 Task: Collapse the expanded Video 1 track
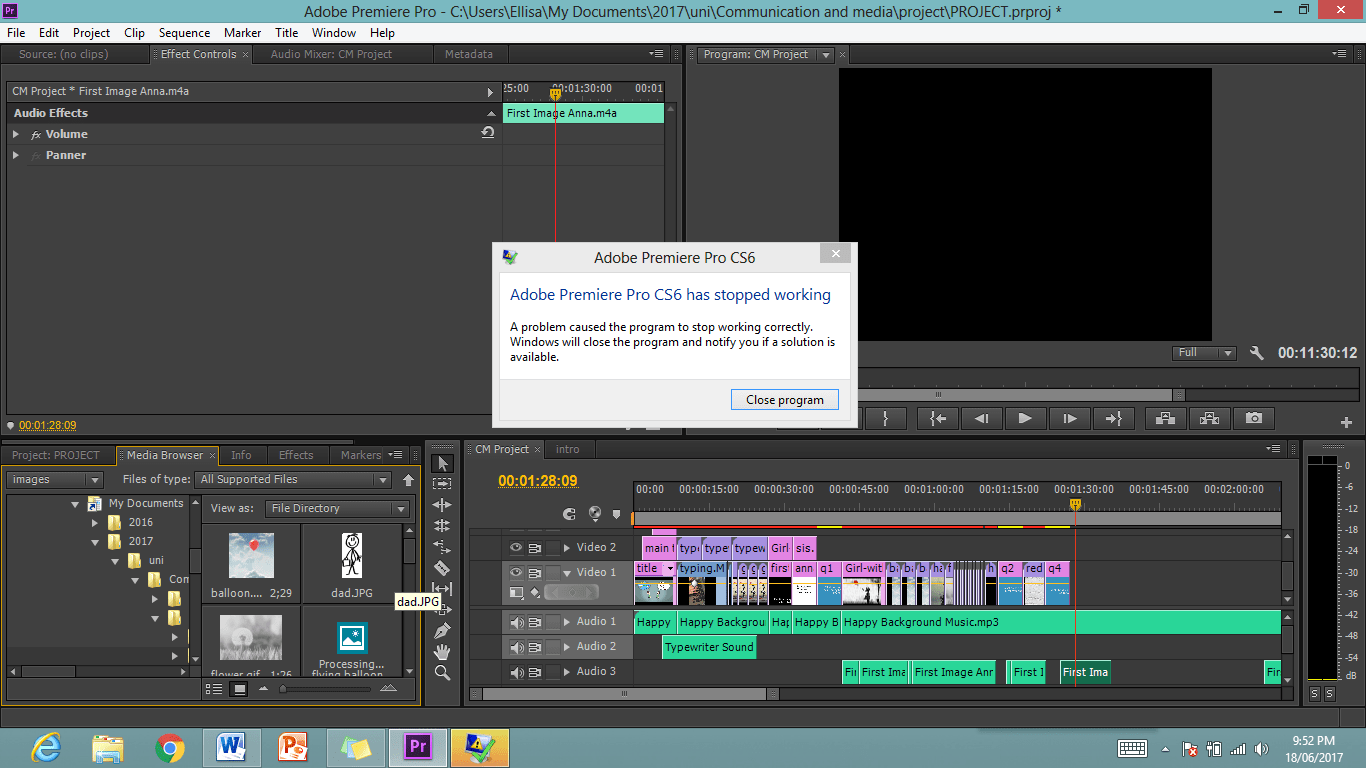pos(568,572)
